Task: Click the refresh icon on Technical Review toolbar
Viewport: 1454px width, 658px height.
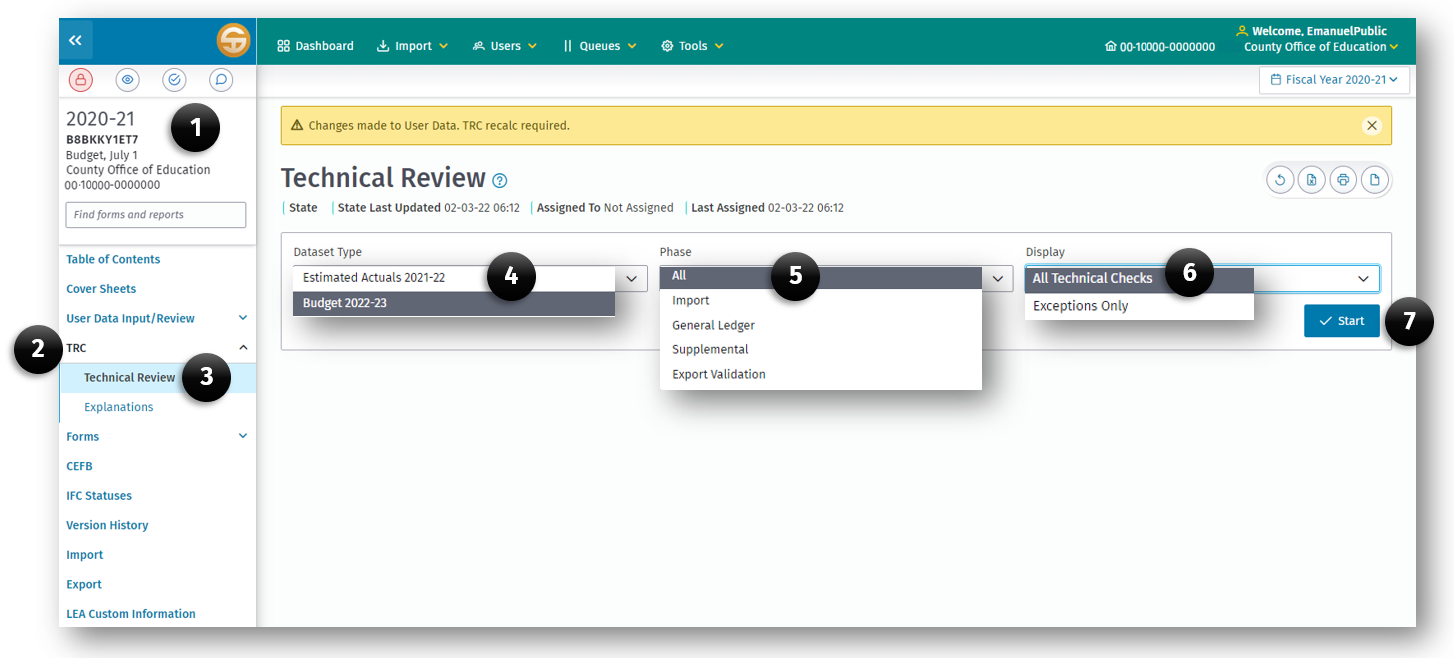Action: 1280,179
